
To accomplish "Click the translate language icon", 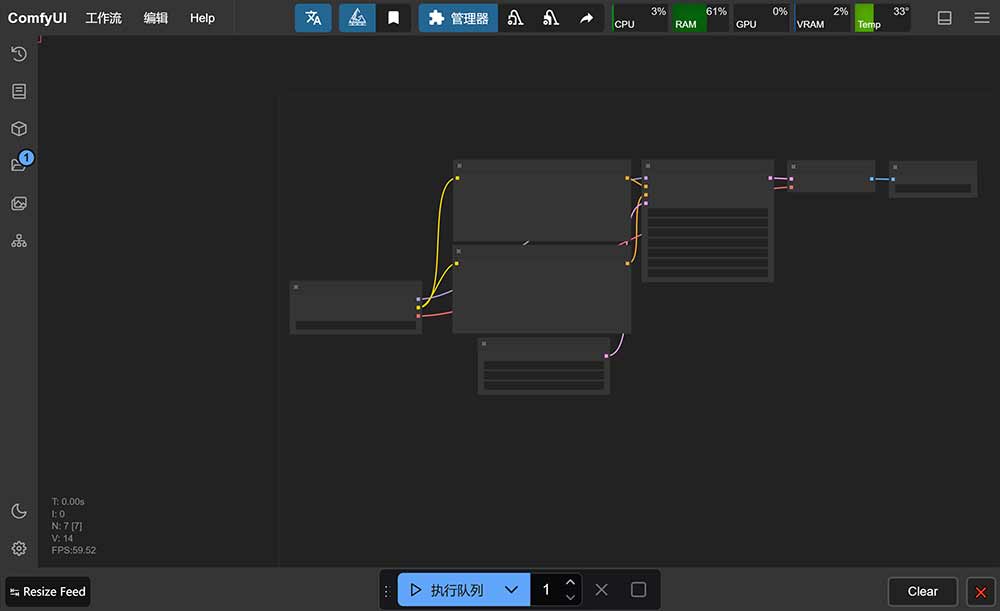I will tap(313, 18).
